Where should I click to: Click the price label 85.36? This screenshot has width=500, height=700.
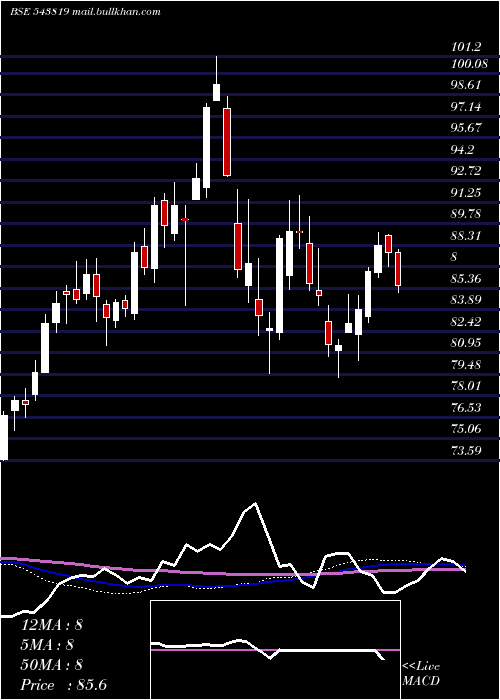pyautogui.click(x=466, y=279)
